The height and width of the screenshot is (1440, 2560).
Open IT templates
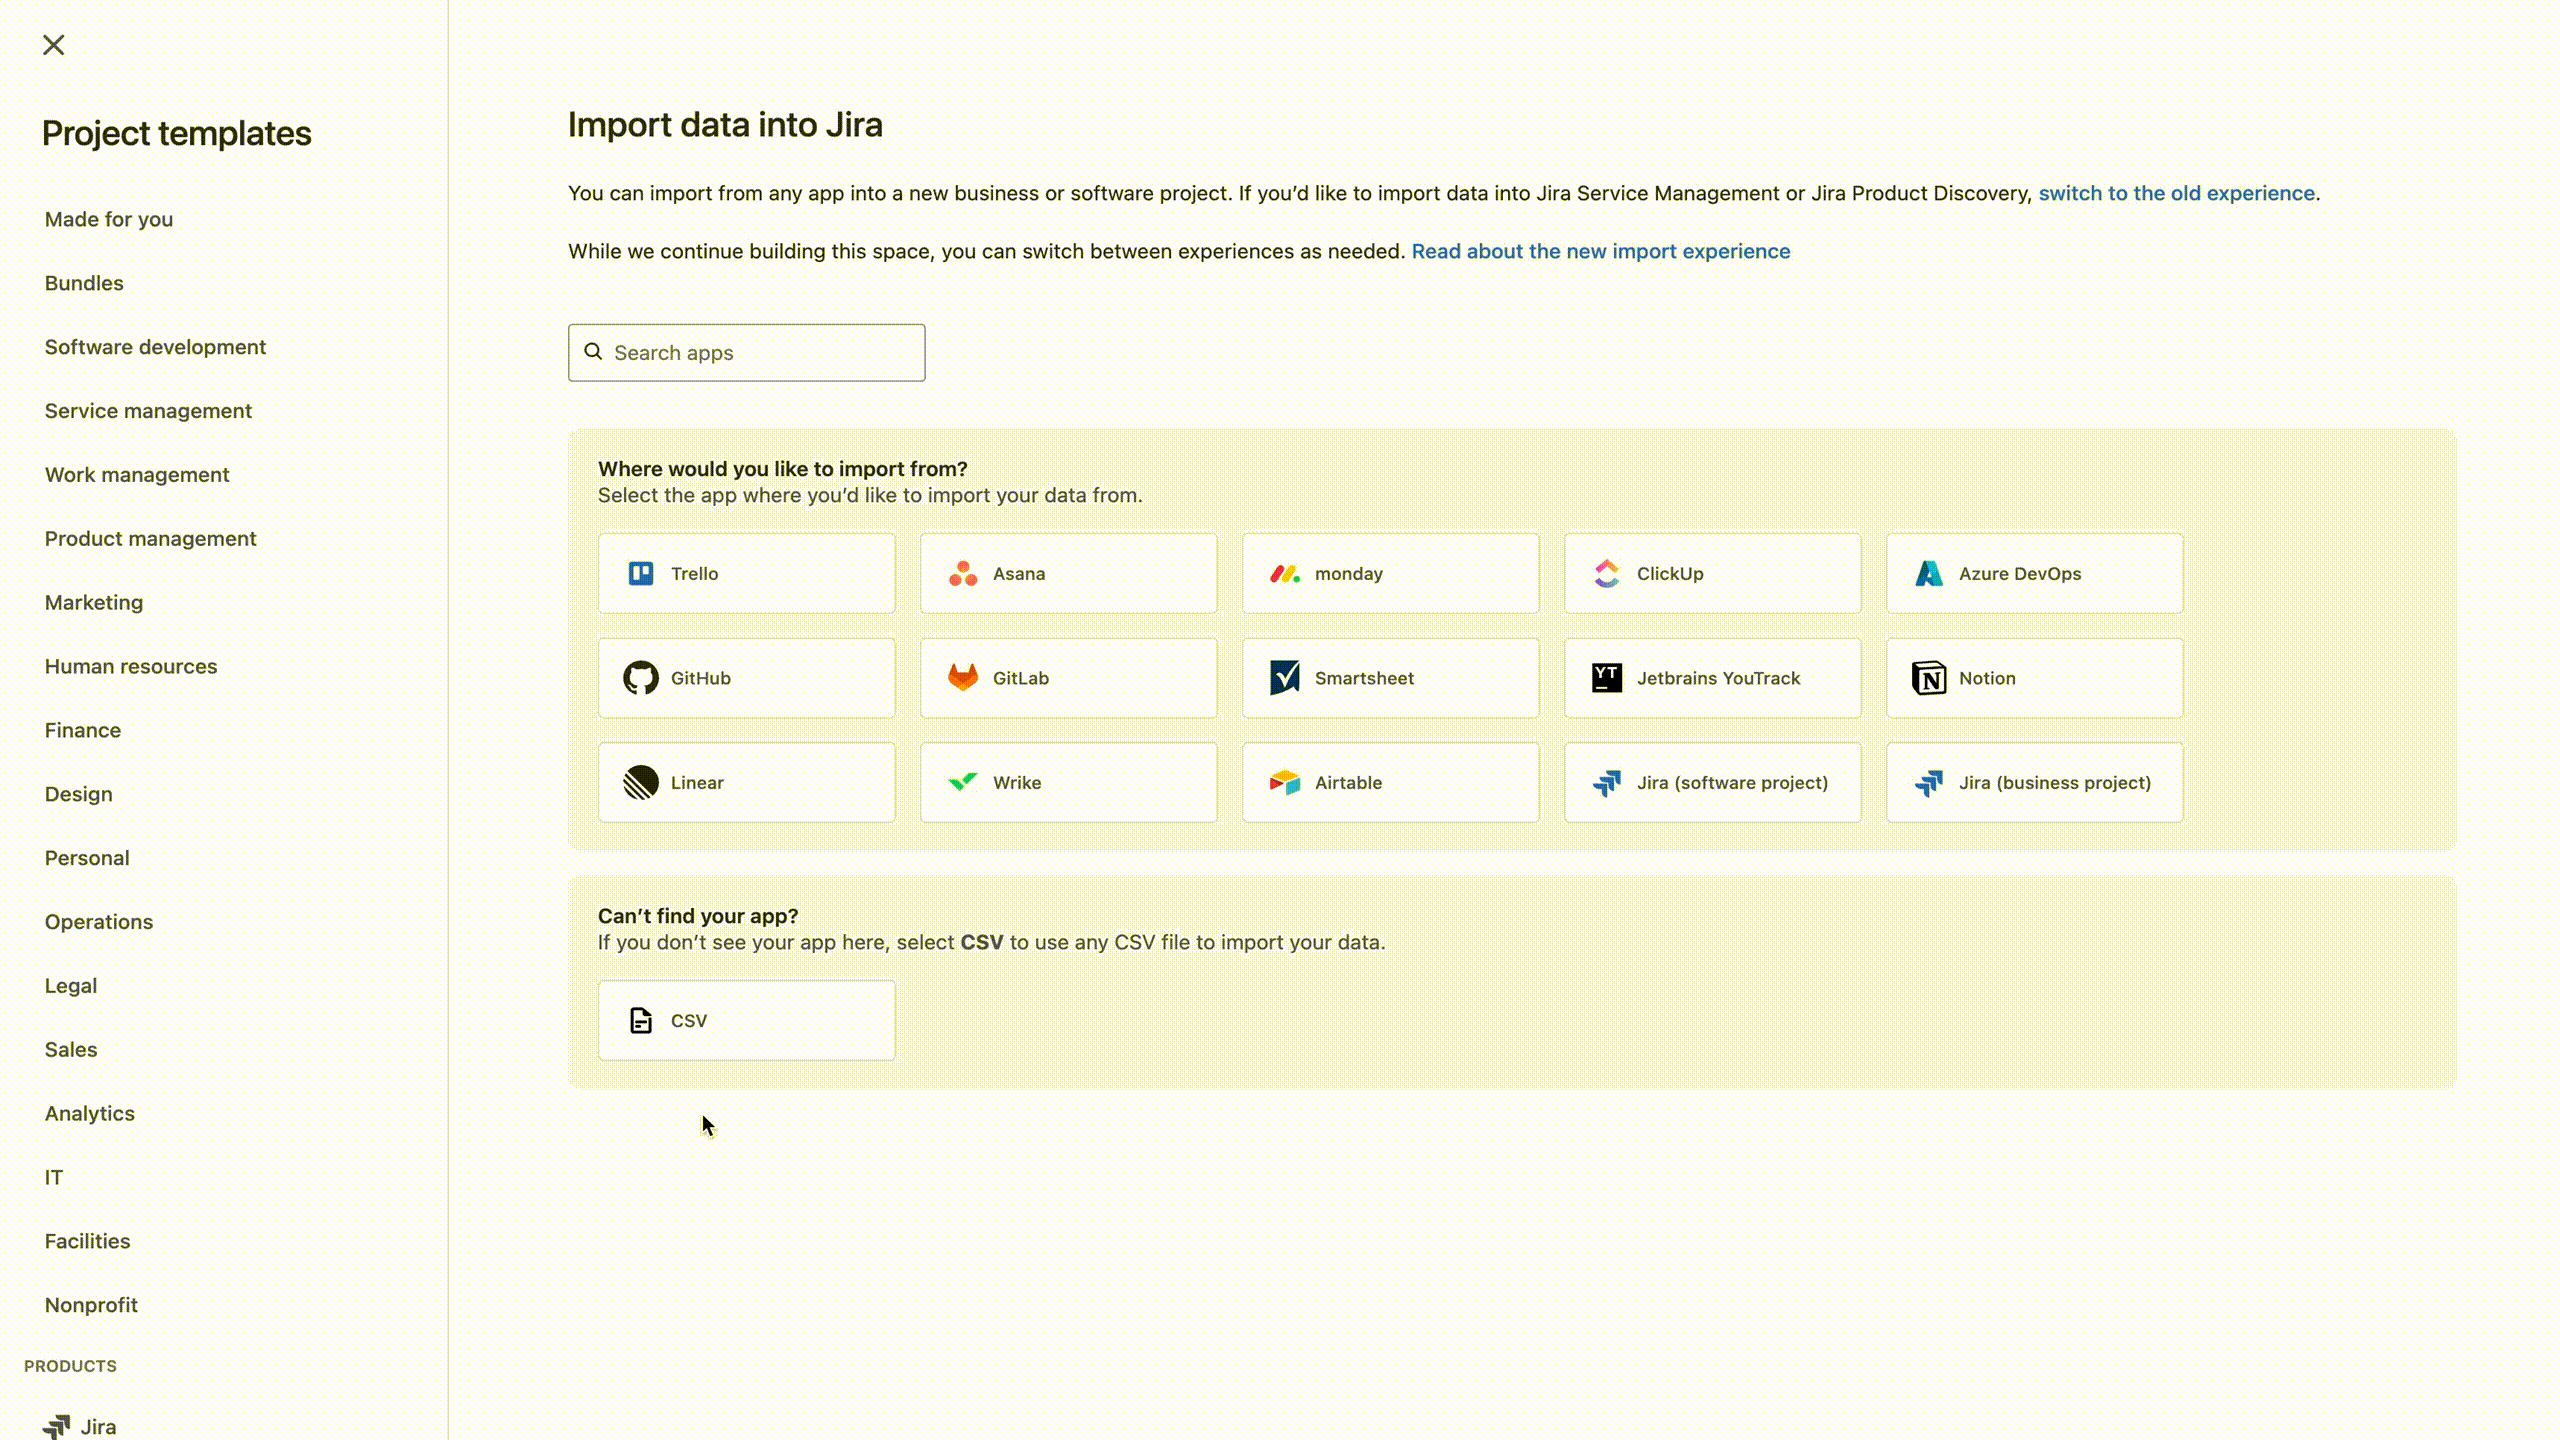coord(54,1177)
